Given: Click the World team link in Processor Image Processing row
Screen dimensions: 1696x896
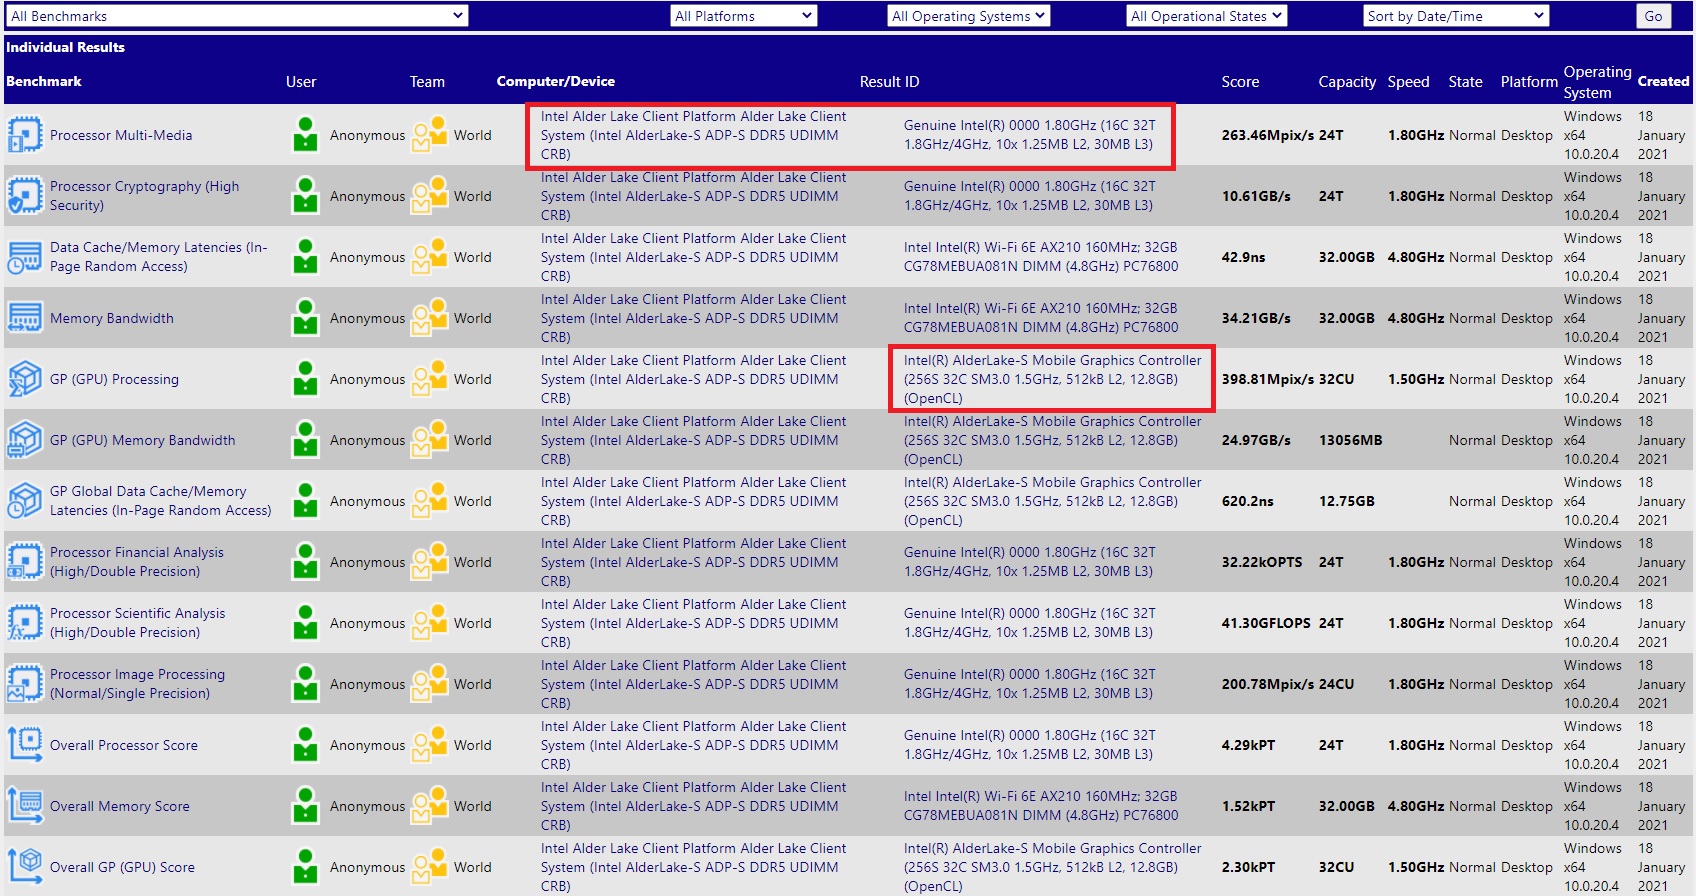Looking at the screenshot, I should [x=473, y=684].
